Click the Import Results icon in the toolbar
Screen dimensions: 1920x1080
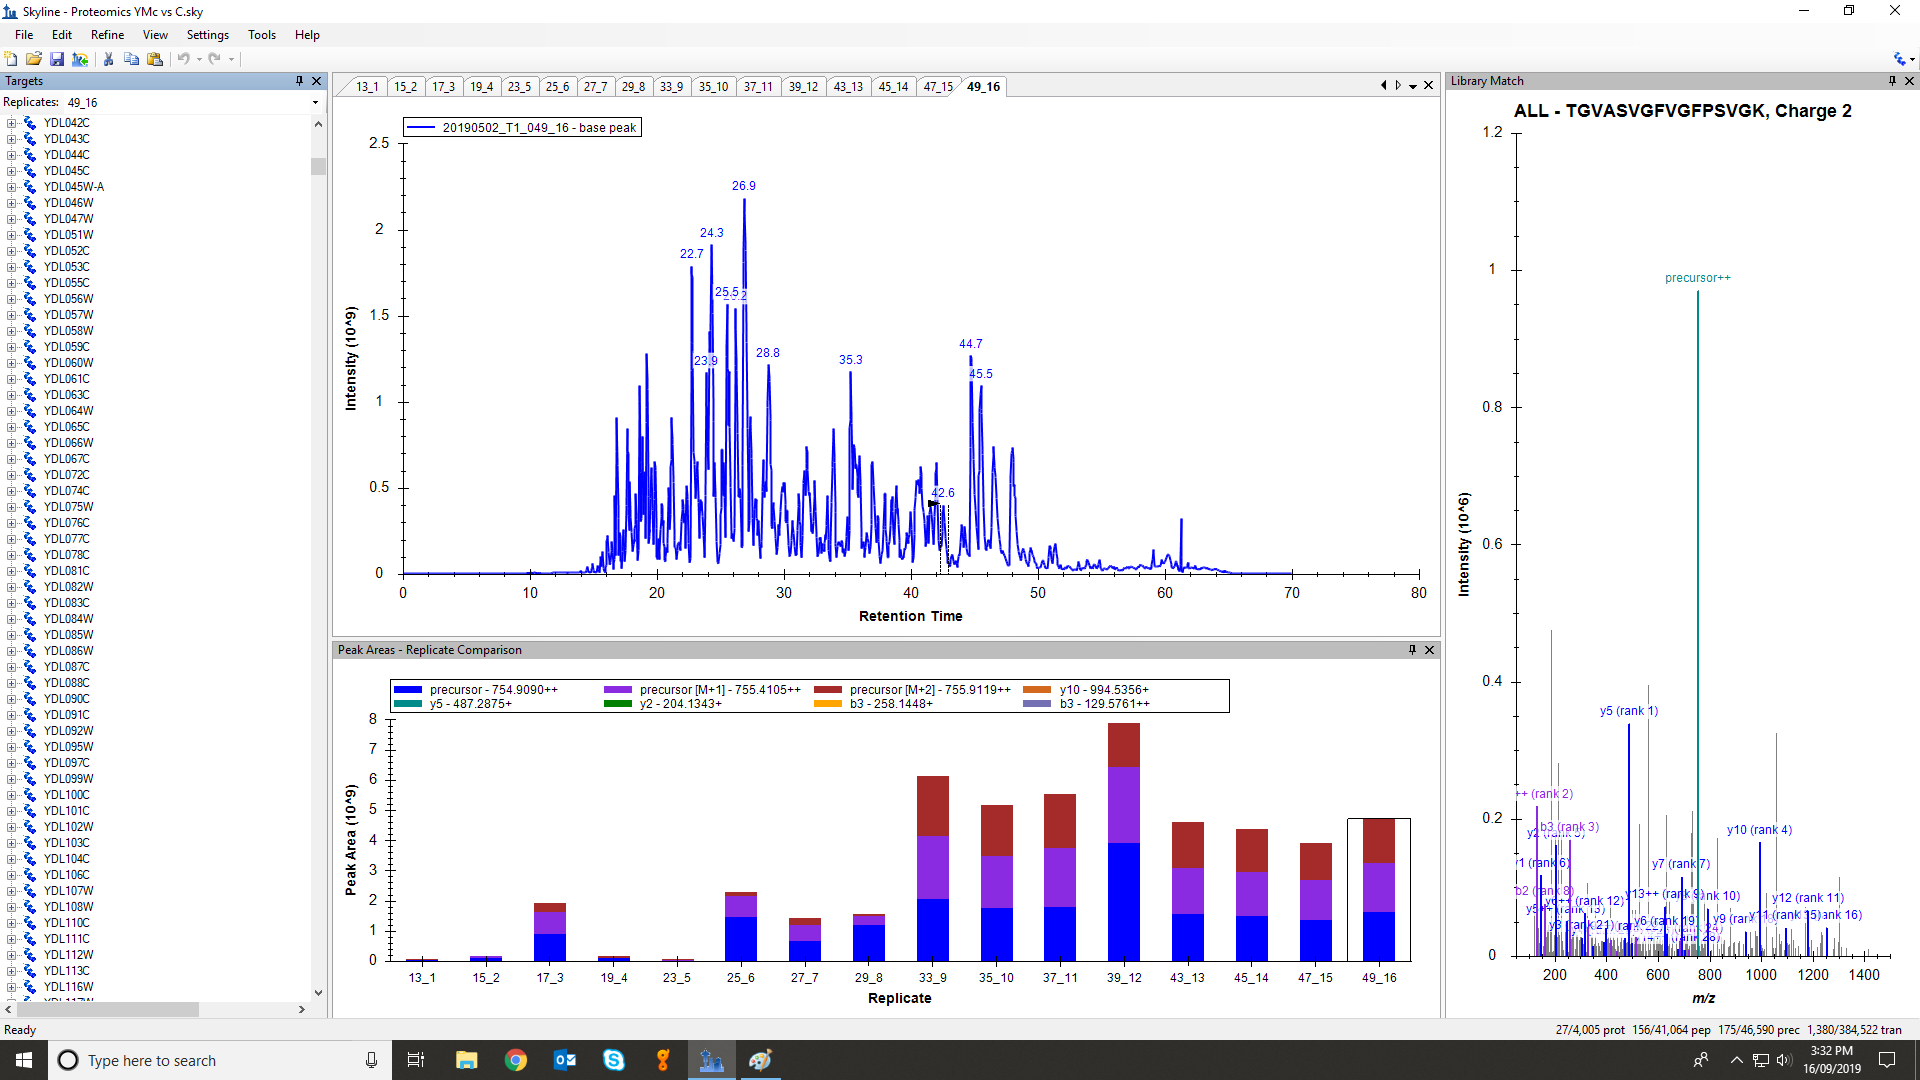[80, 59]
